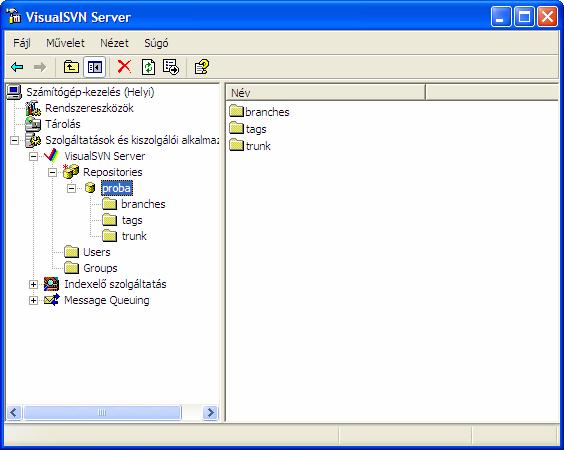Click the Repositories database icon
The image size is (564, 450).
point(71,172)
